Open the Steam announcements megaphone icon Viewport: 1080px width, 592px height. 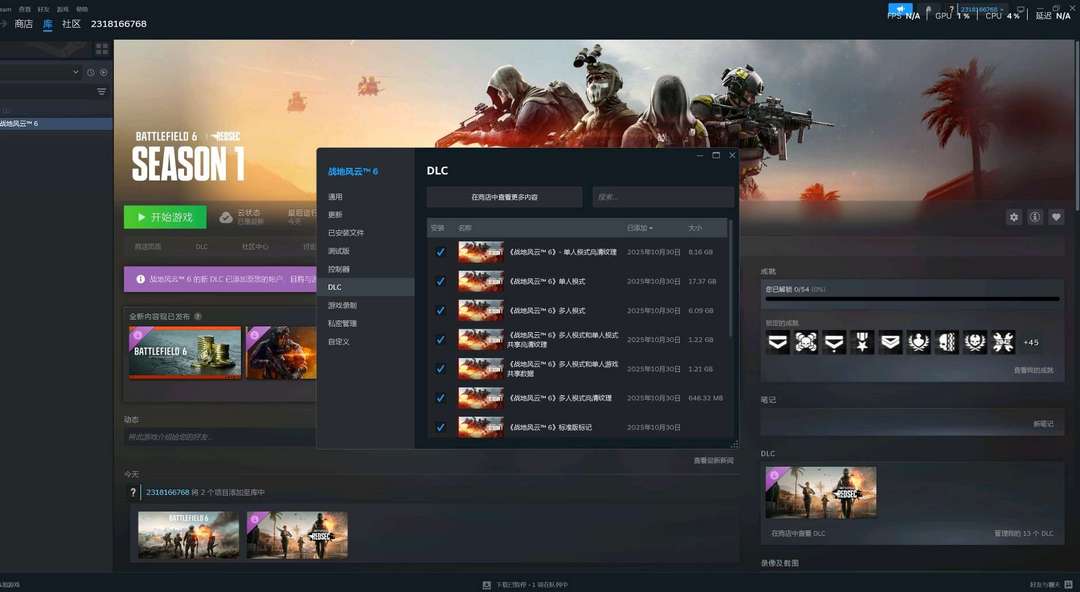[x=899, y=9]
